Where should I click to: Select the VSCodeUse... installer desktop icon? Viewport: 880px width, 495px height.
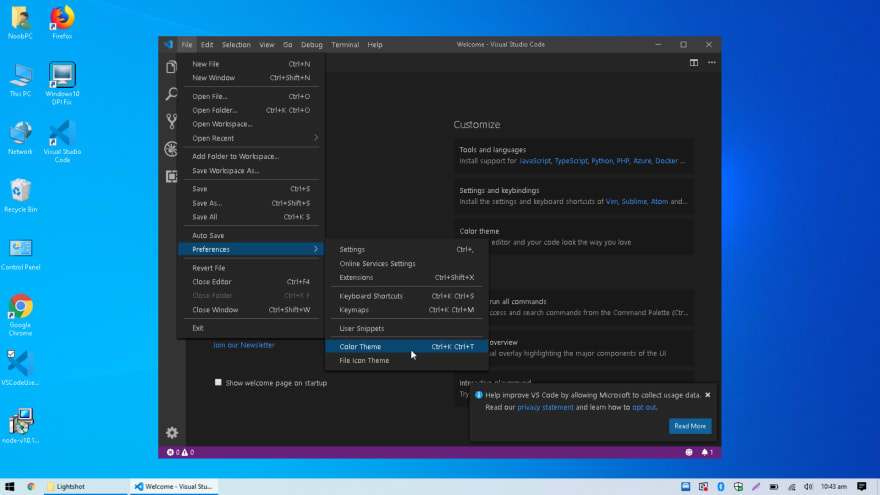(20, 368)
